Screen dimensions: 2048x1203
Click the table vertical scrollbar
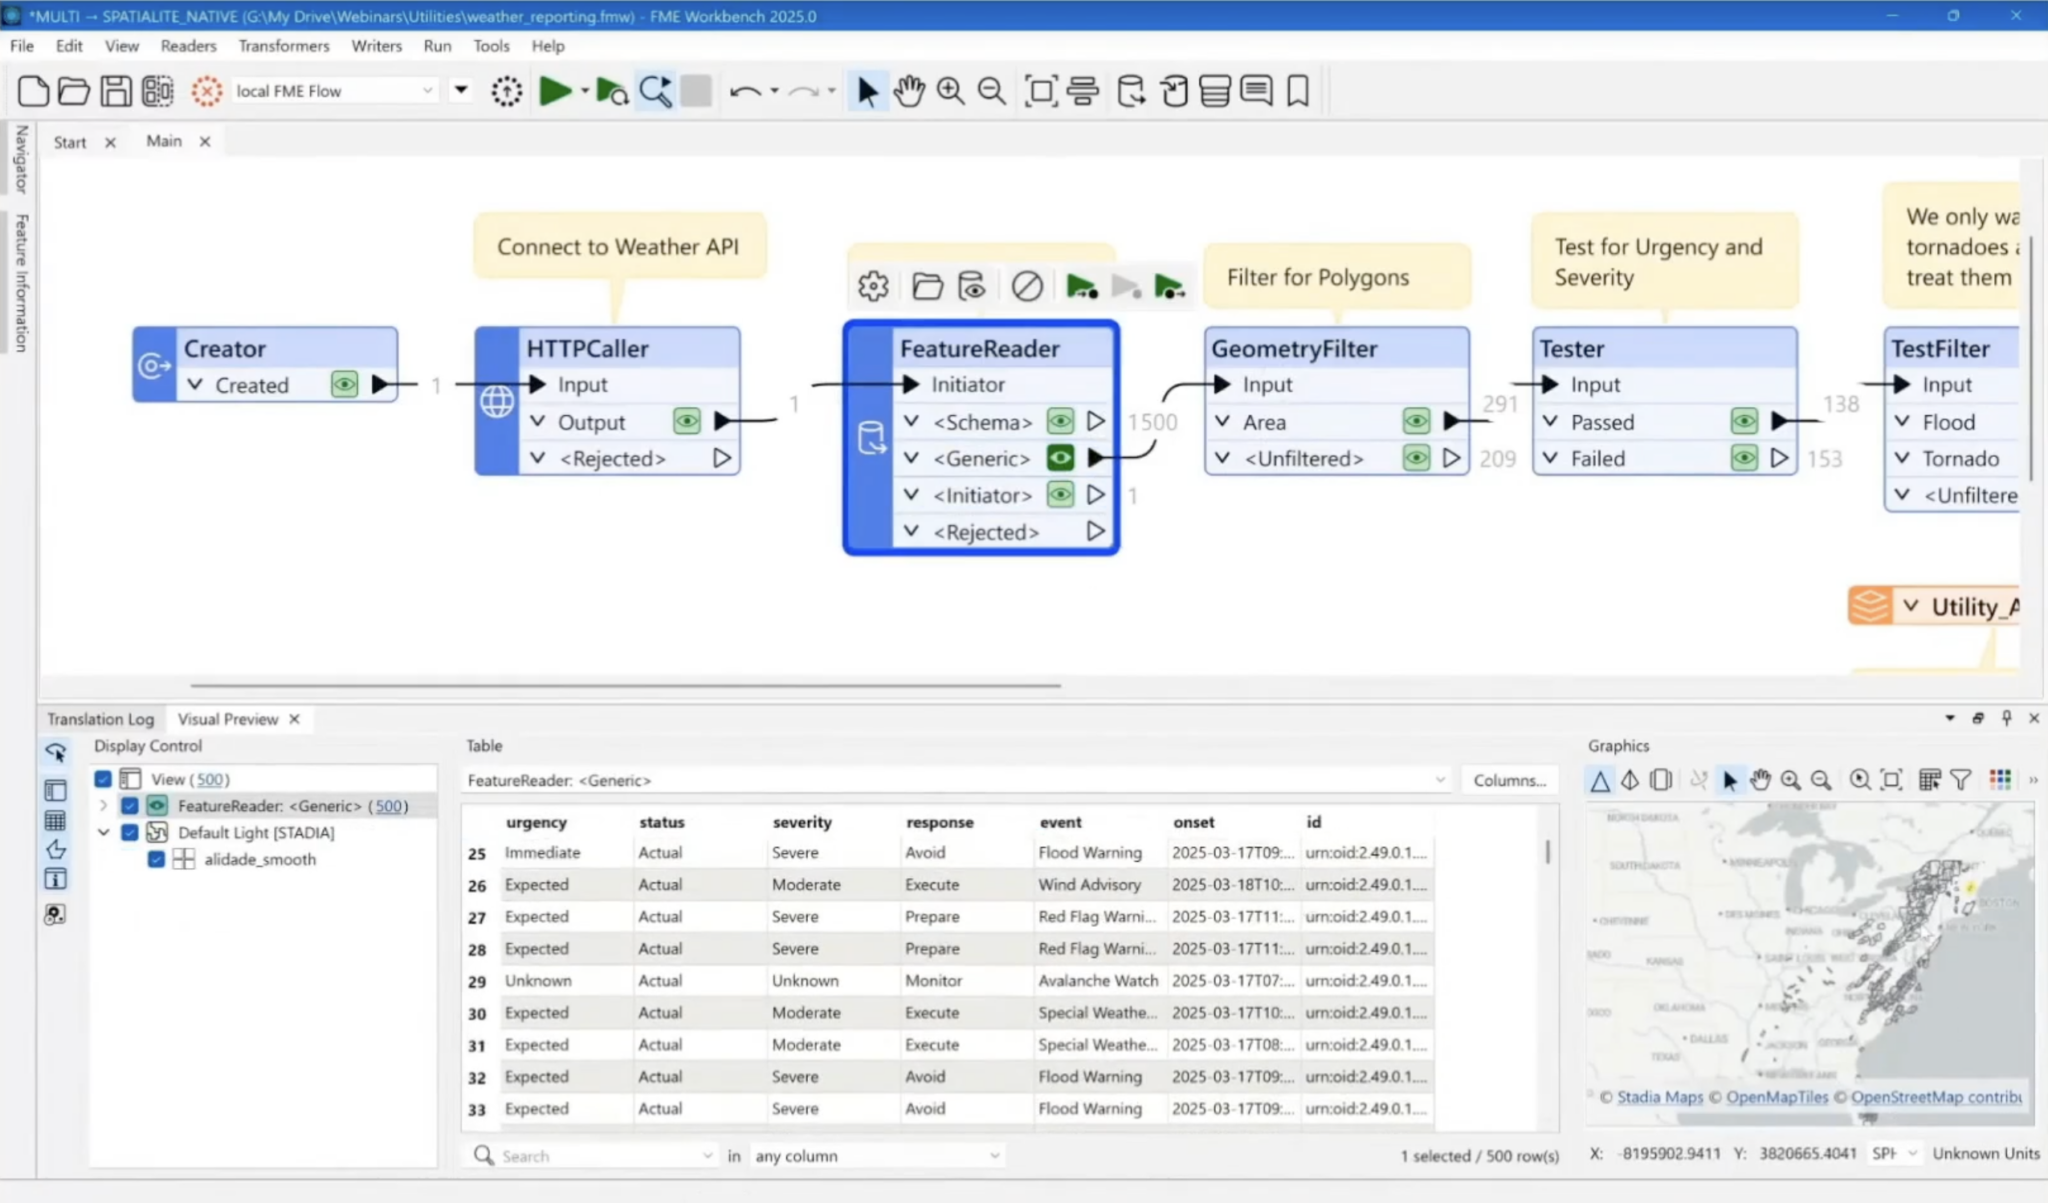(x=1548, y=852)
